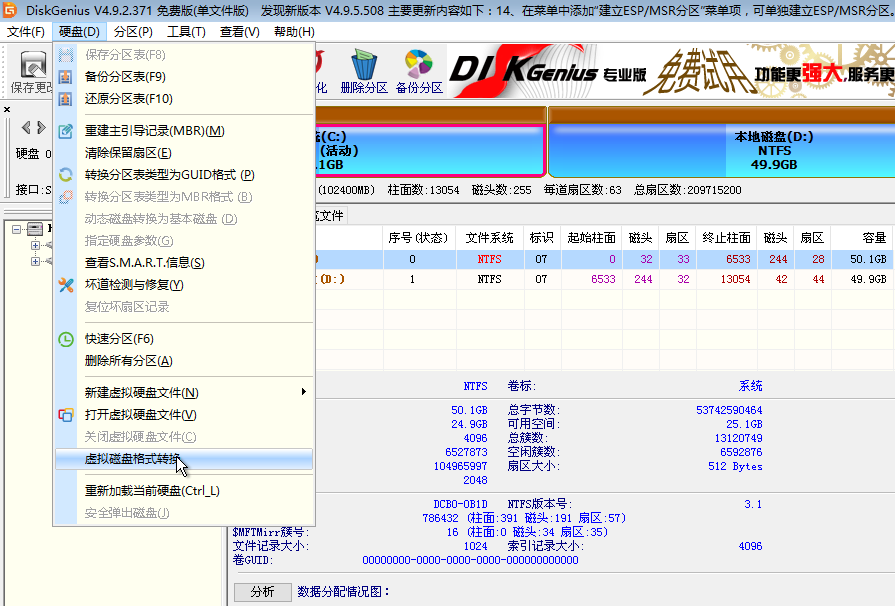
Task: Click the 转换分区表类型为GUID格式 icon
Action: tap(65, 175)
